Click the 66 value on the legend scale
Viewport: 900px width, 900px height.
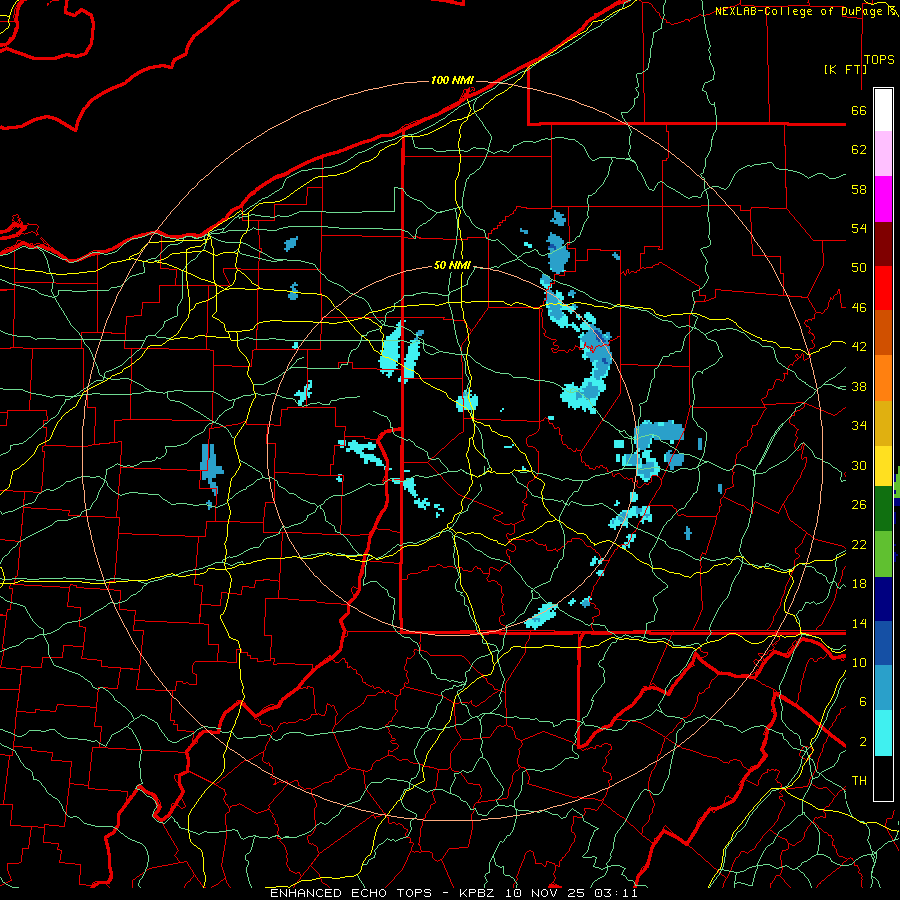coord(859,110)
